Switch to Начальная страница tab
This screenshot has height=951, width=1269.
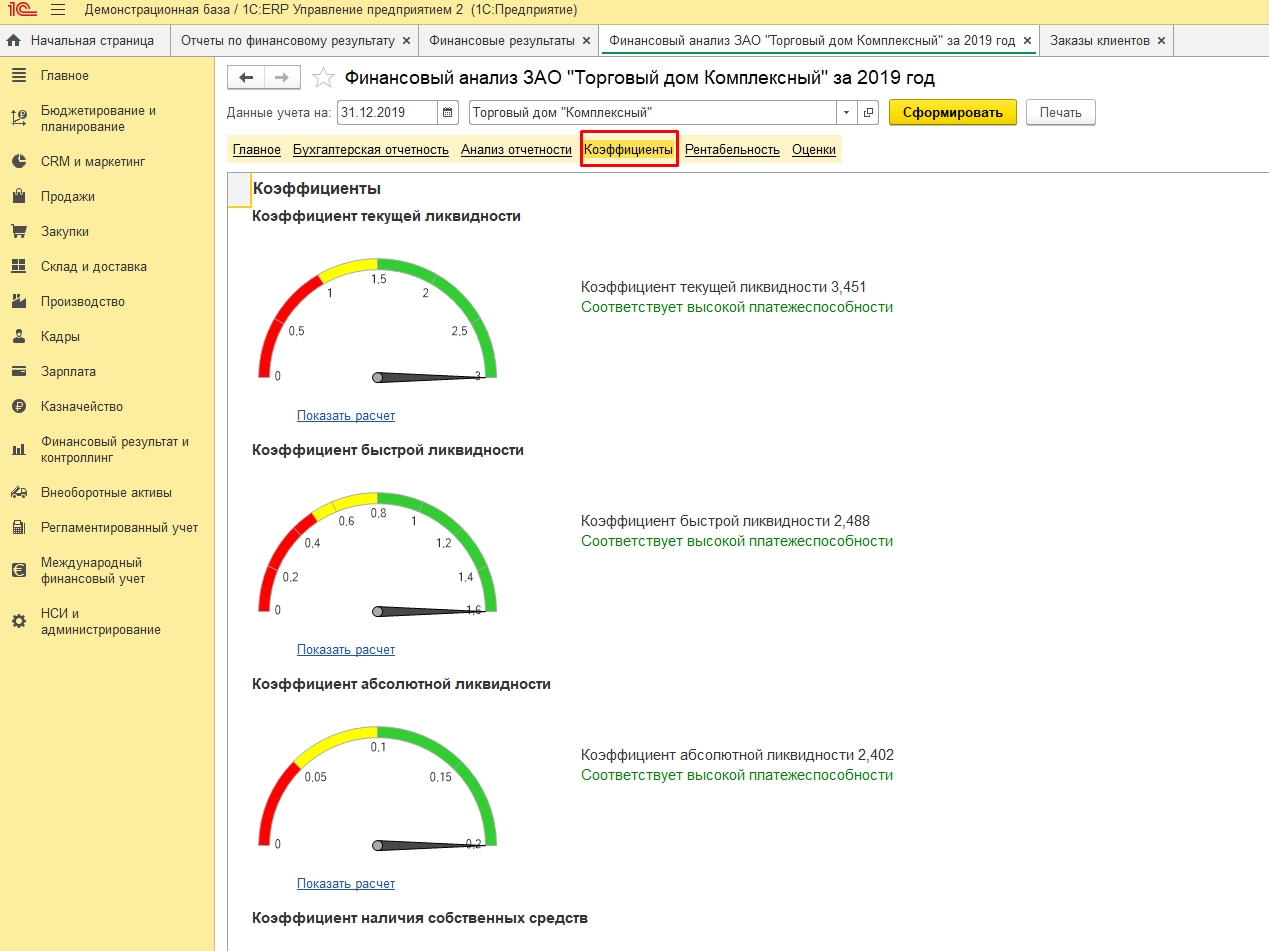click(84, 41)
